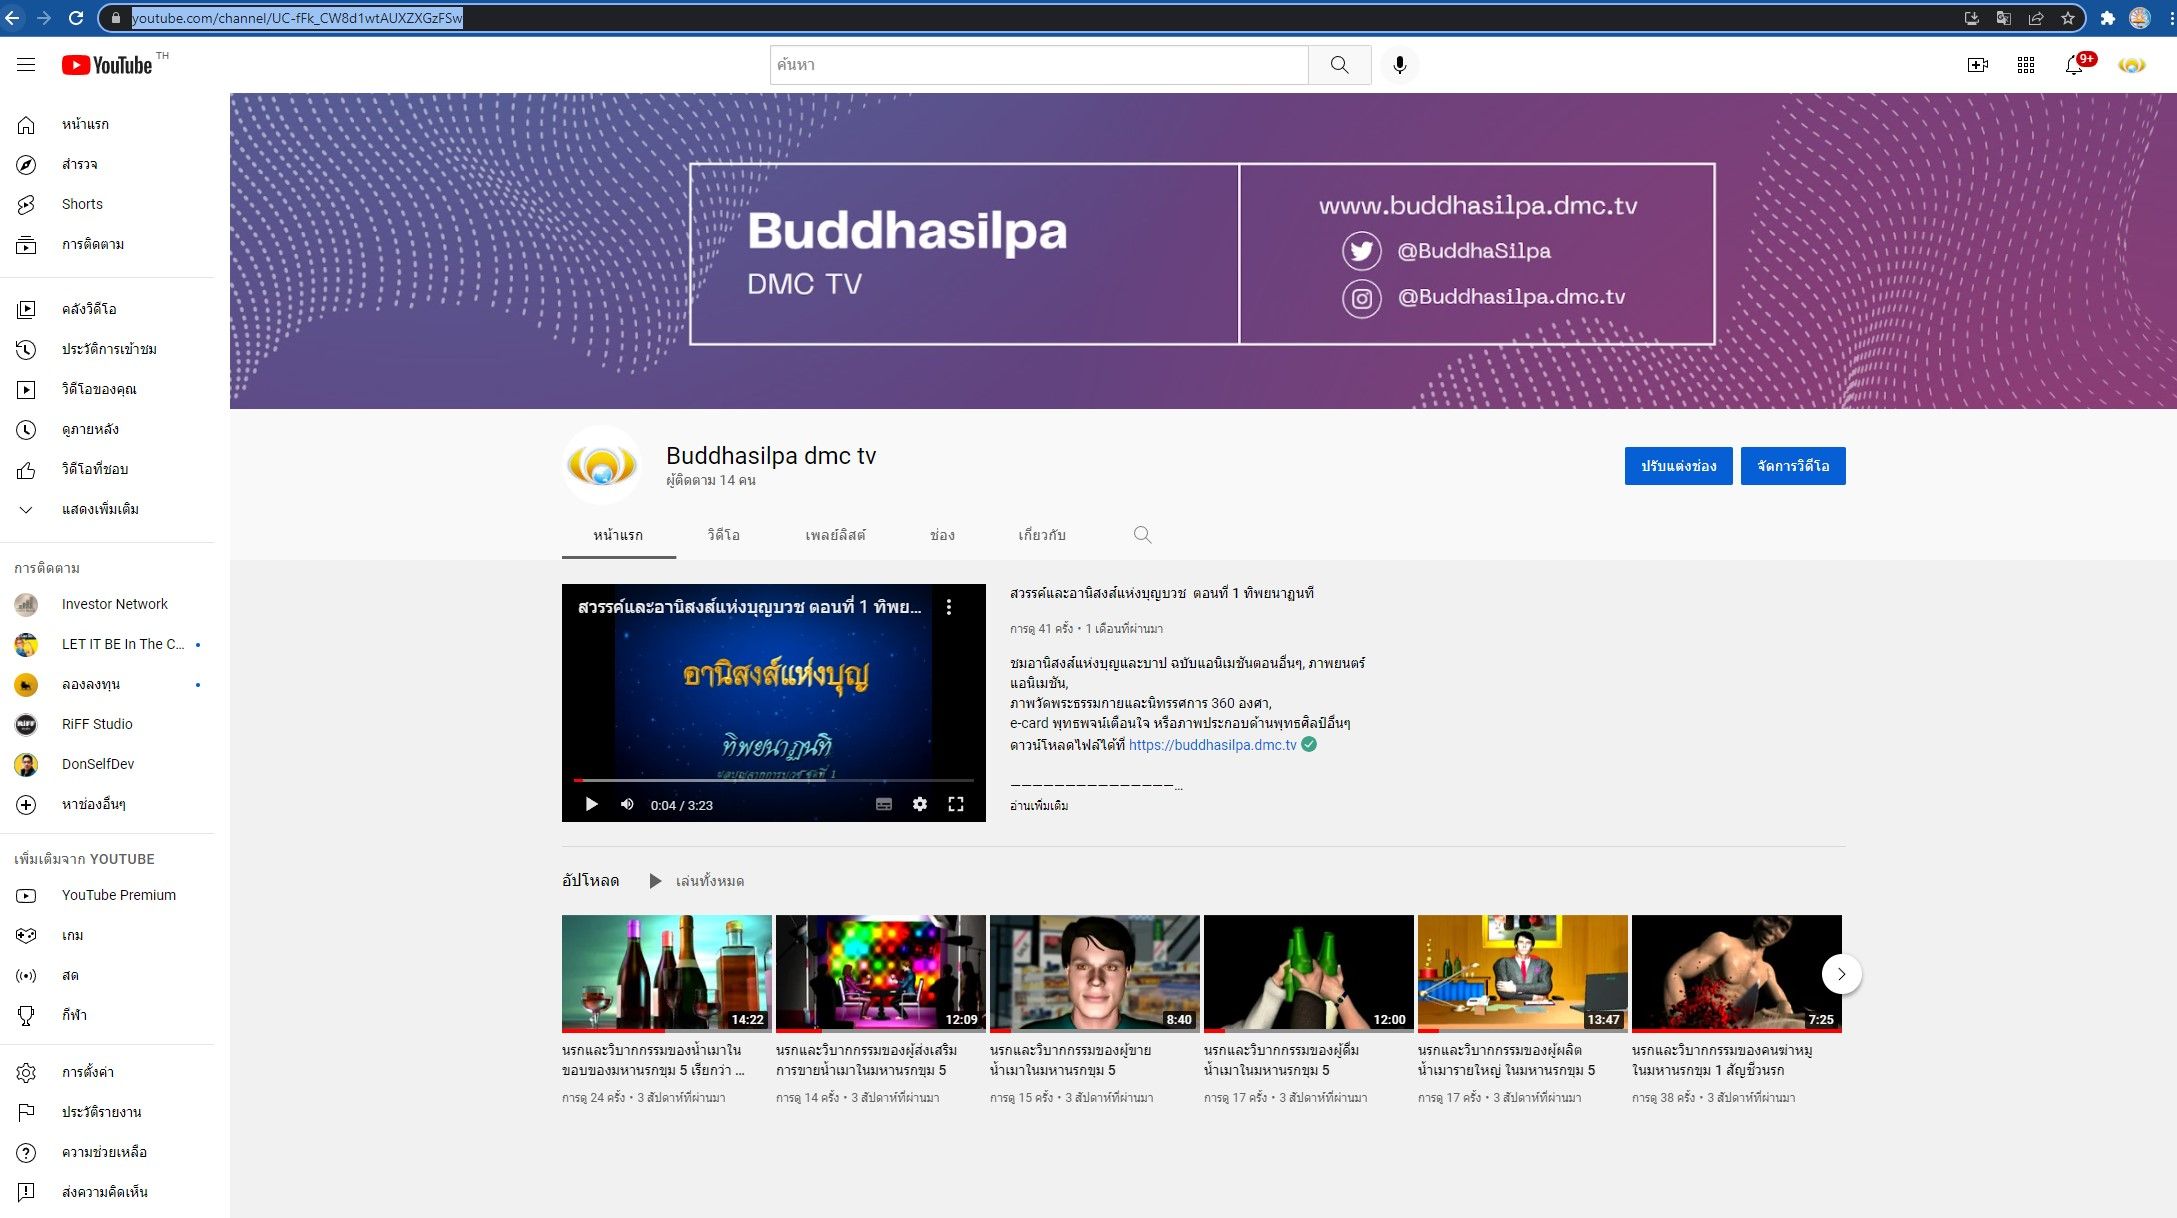Toggle subtitles on the featured video player

883,804
